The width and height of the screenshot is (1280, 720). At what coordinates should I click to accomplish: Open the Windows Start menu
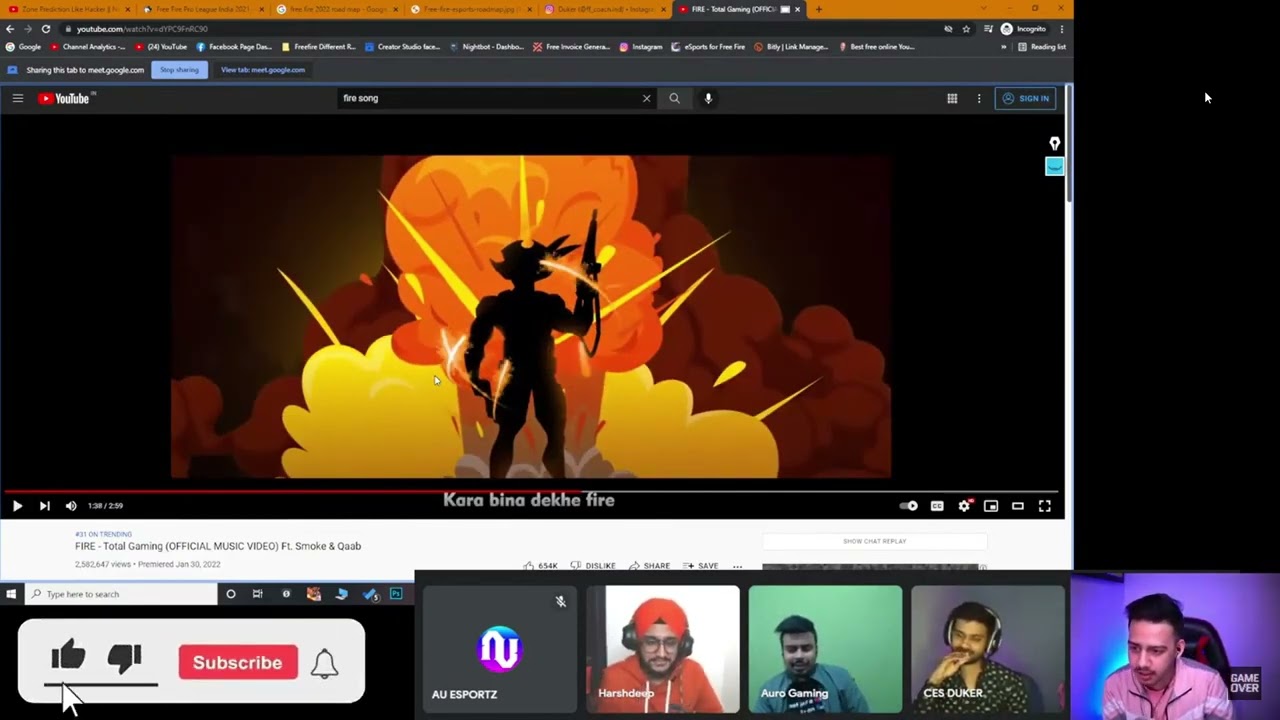(x=11, y=594)
